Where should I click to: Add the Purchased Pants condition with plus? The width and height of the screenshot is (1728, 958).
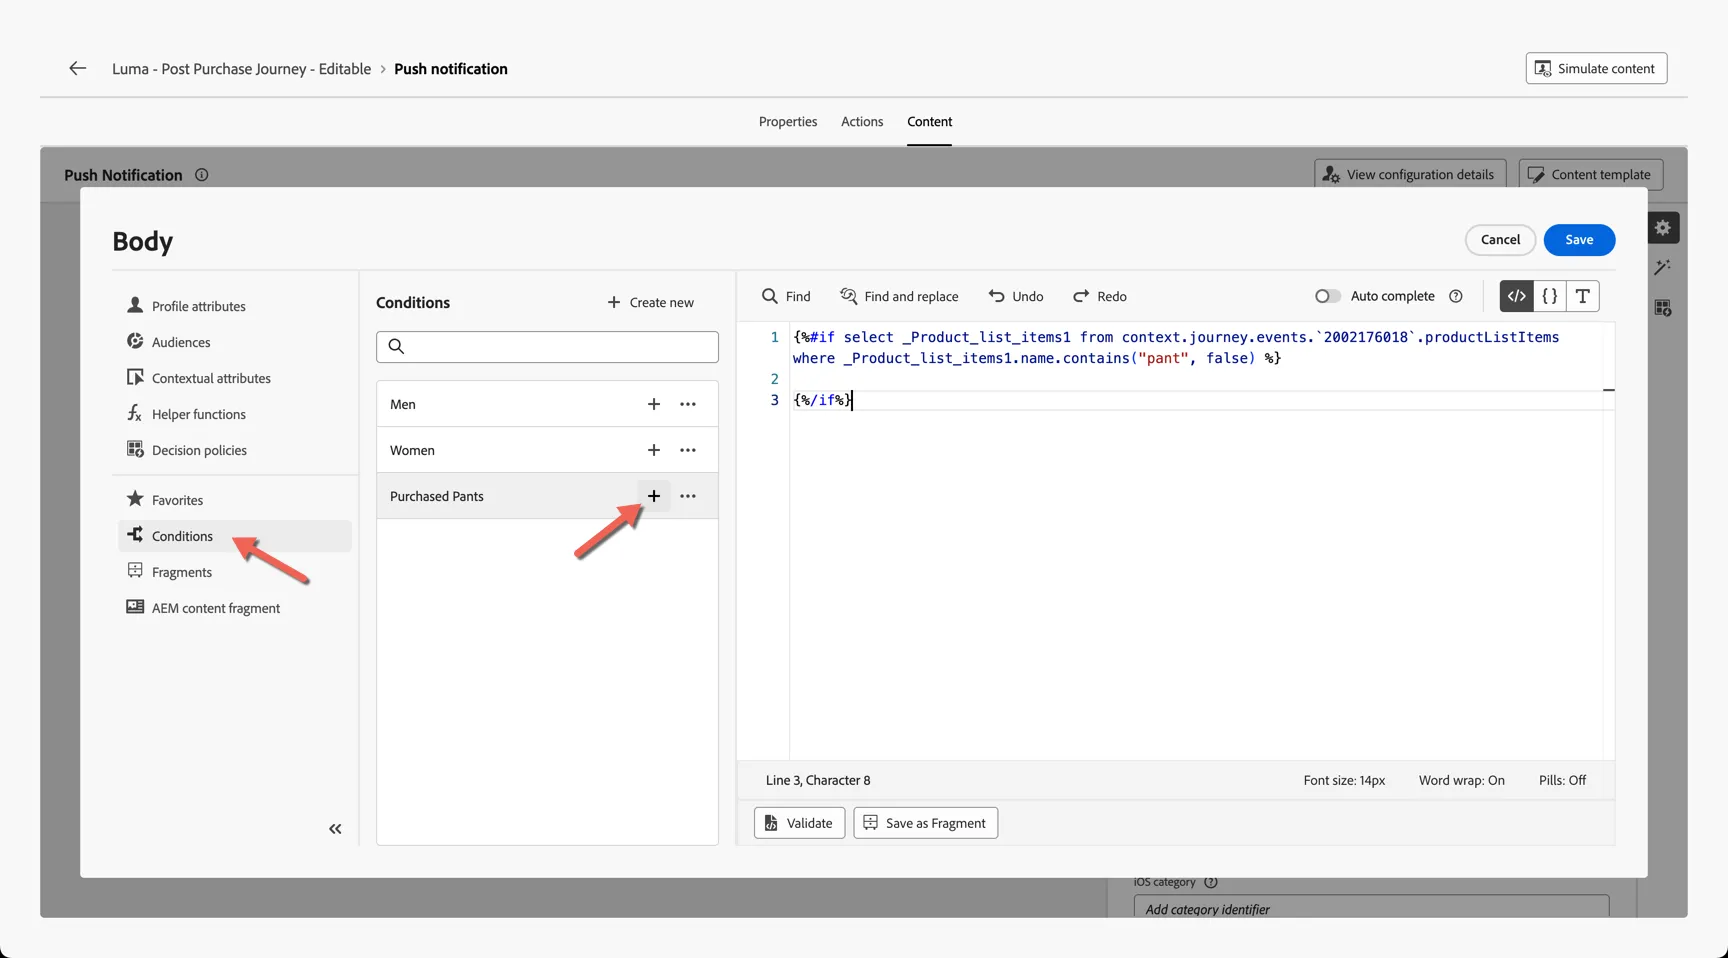(x=654, y=496)
